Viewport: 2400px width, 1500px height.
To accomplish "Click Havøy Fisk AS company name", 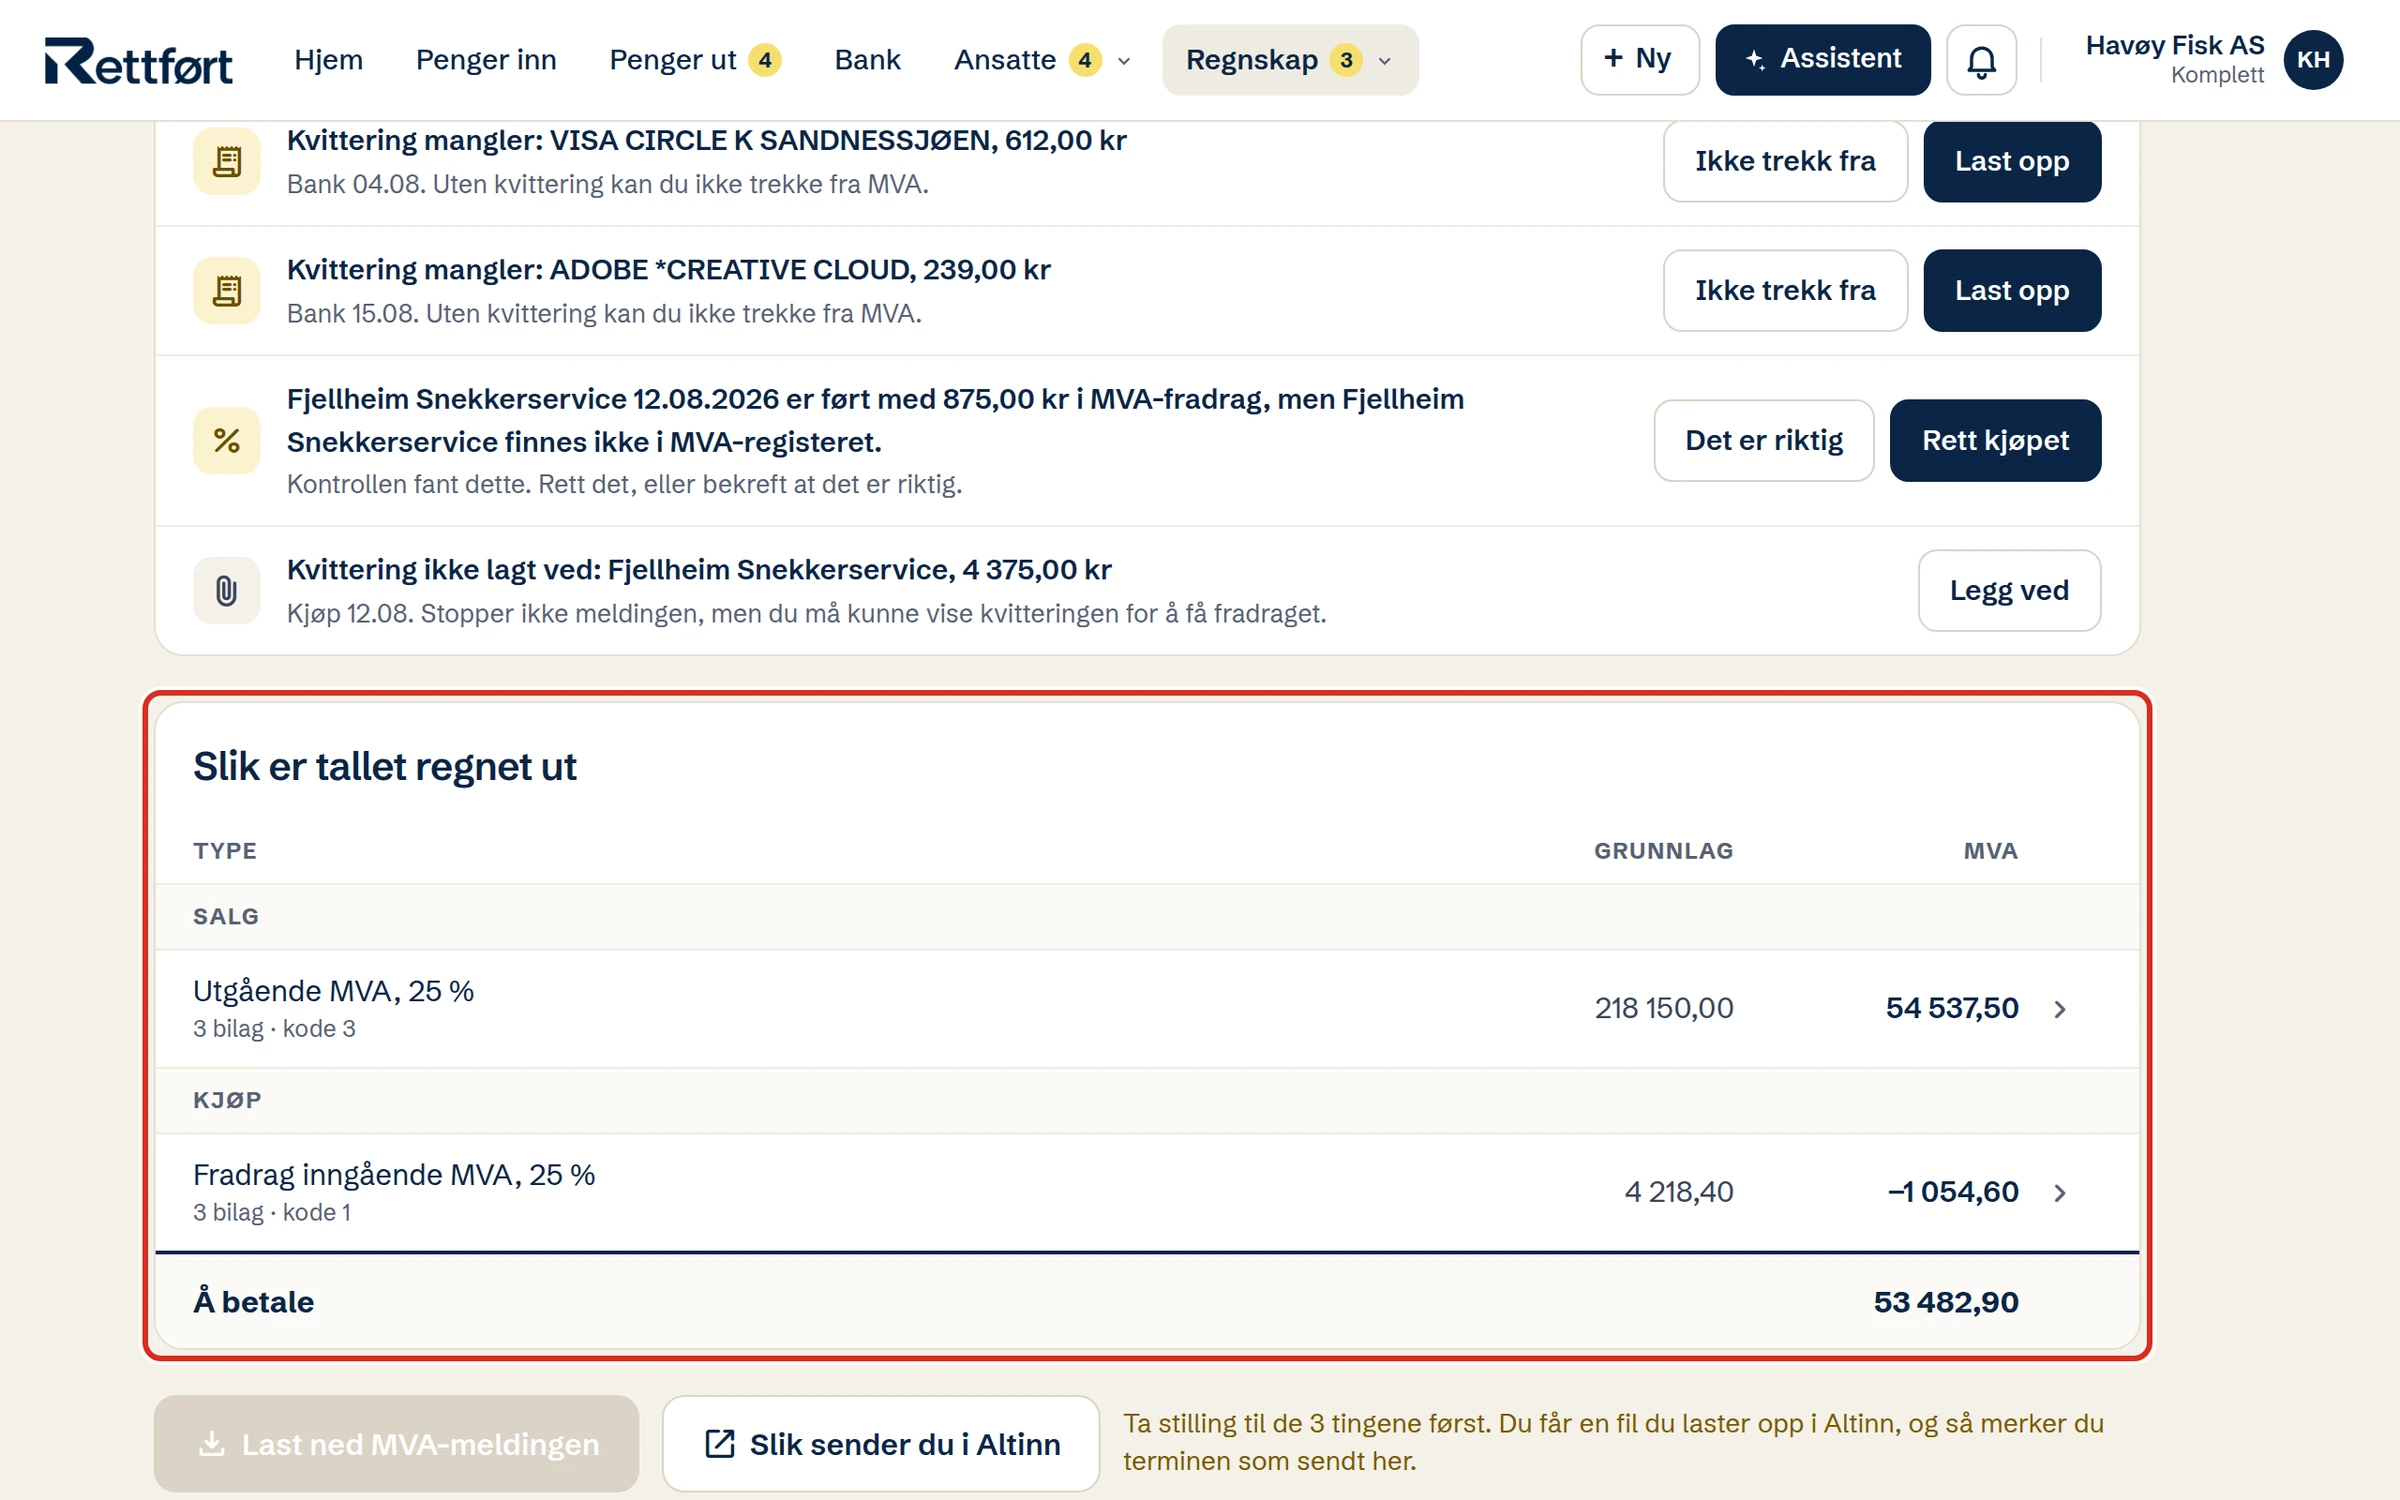I will point(2174,45).
